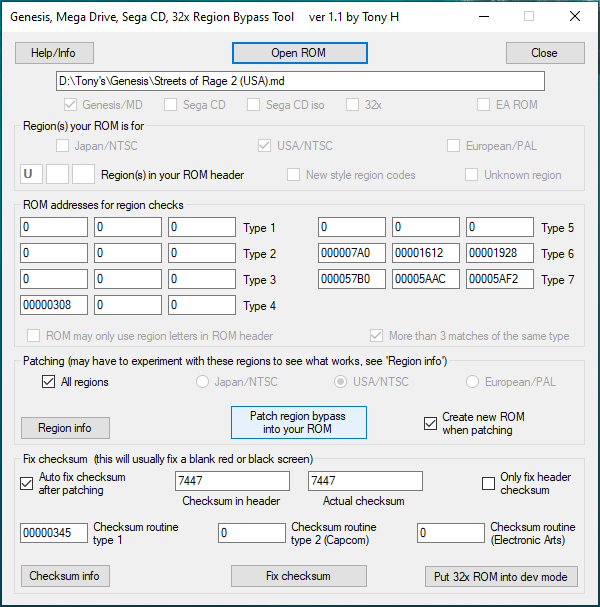The height and width of the screenshot is (607, 600).
Task: Click Checksum routine type 1 field
Action: pos(53,534)
